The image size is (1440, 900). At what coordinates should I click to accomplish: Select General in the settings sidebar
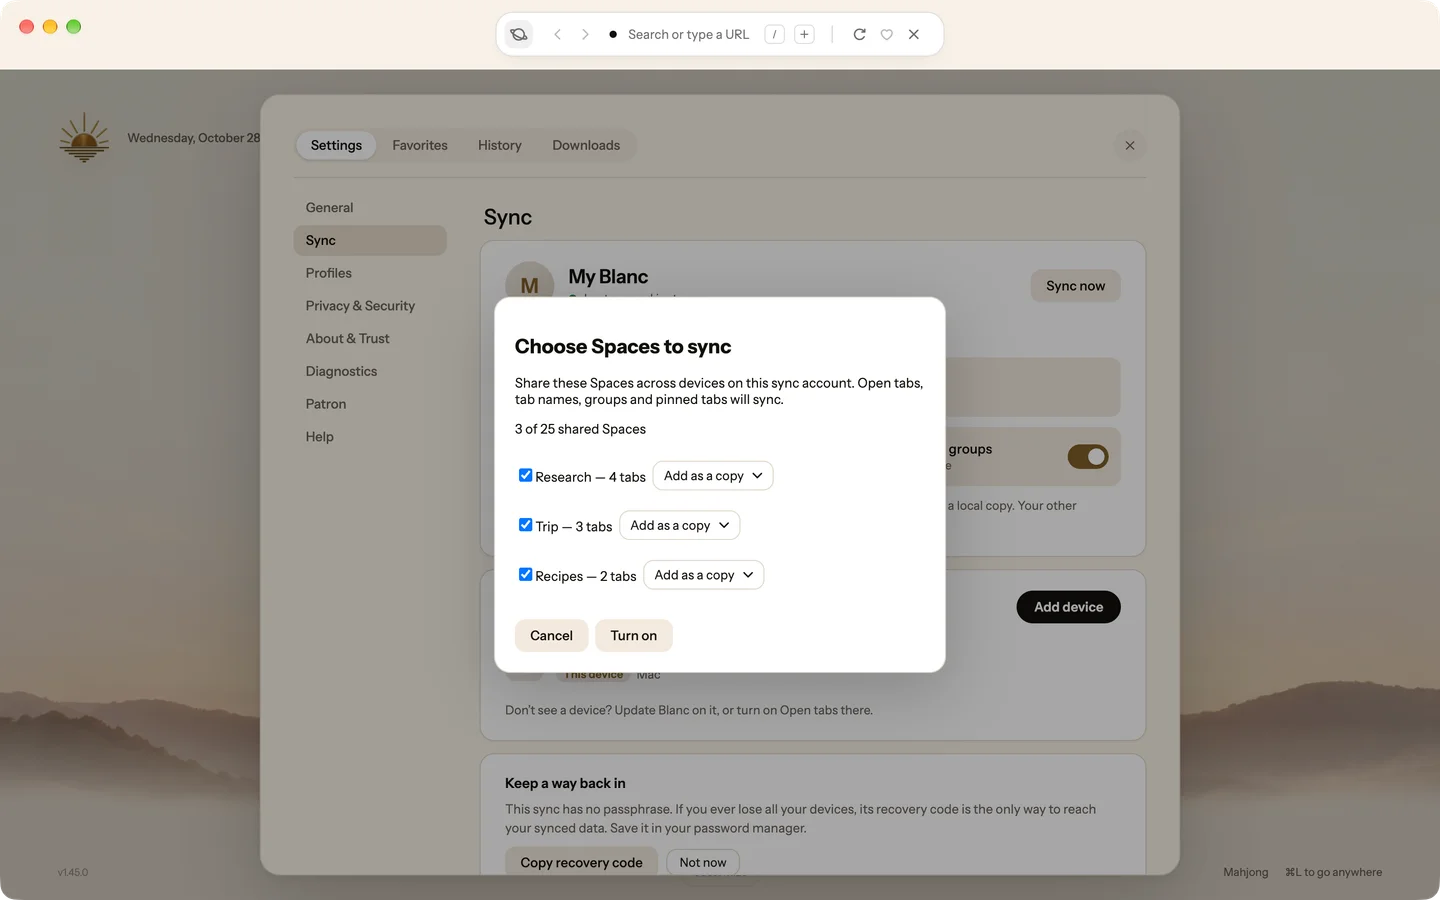point(370,208)
